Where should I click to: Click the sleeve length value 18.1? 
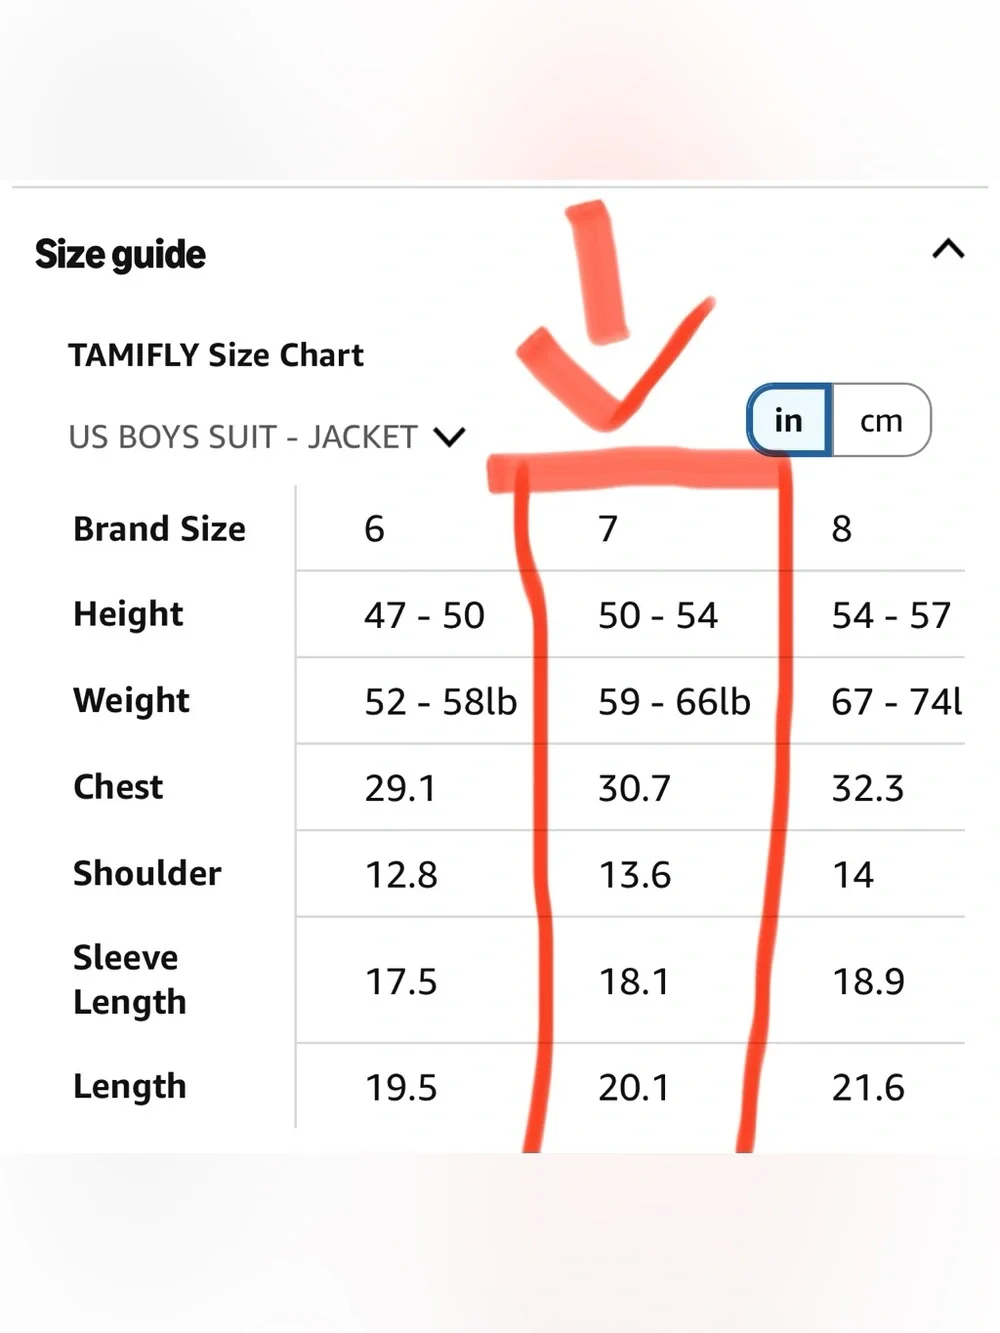pos(634,982)
